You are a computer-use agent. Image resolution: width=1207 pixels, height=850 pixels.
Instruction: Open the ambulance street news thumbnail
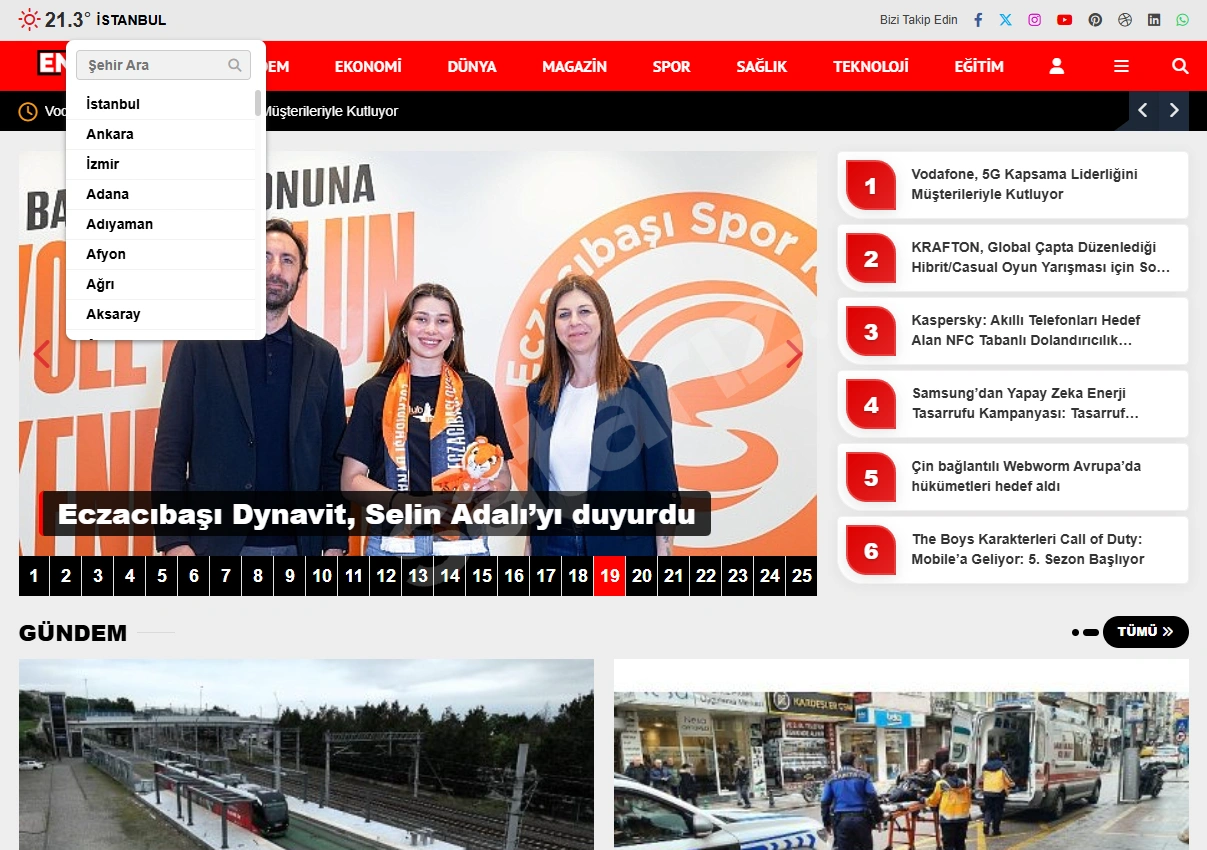[x=901, y=754]
